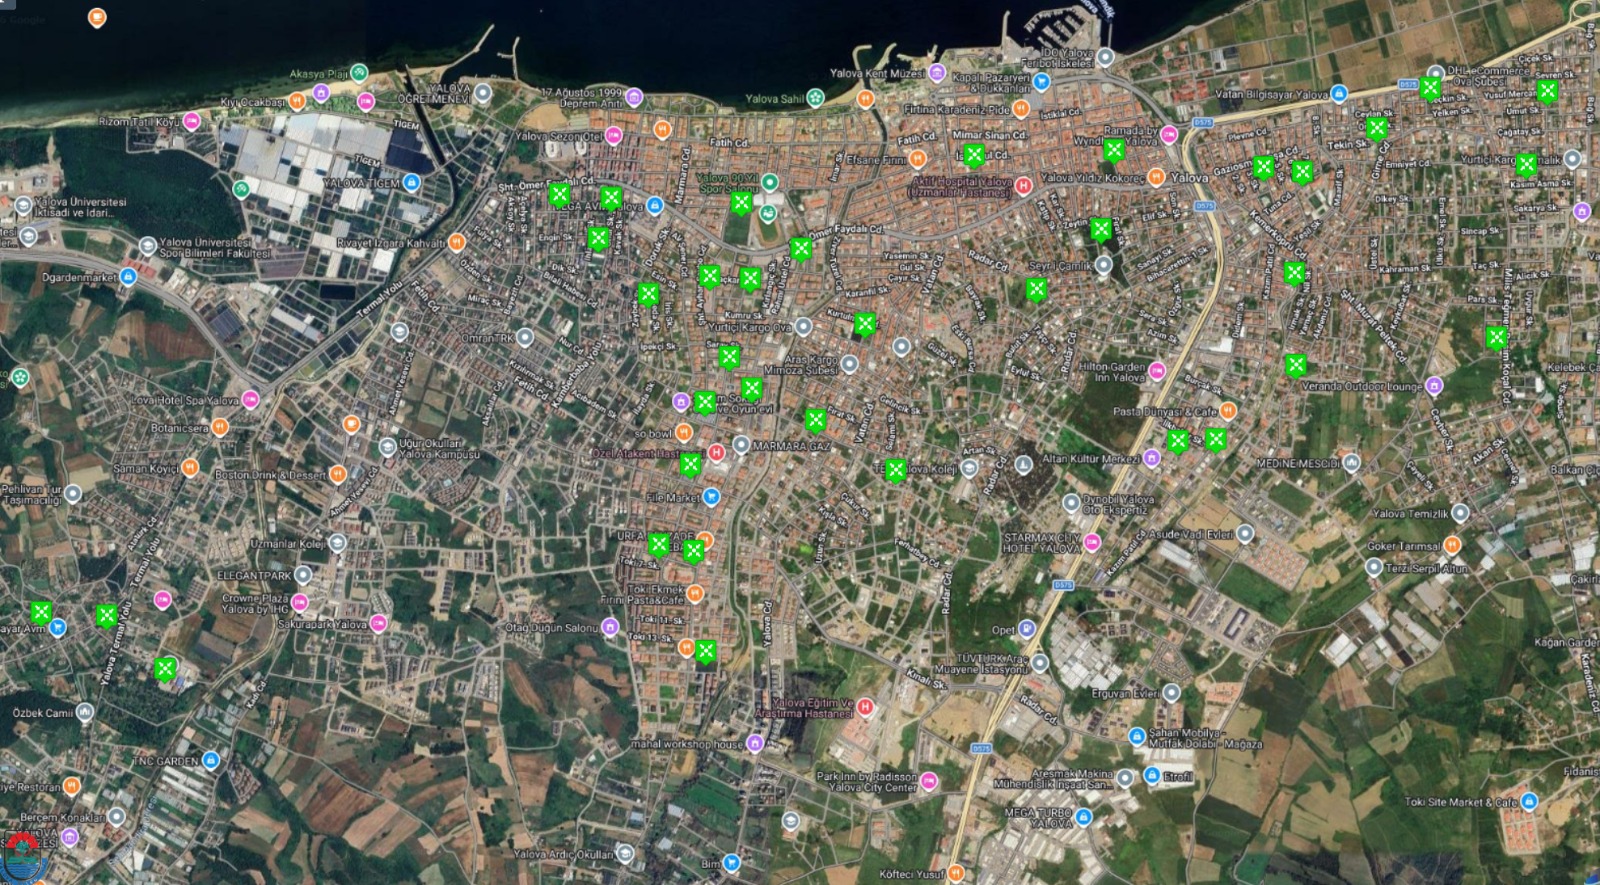Click the Park Inn by Radisson hotel pin

pyautogui.click(x=929, y=781)
